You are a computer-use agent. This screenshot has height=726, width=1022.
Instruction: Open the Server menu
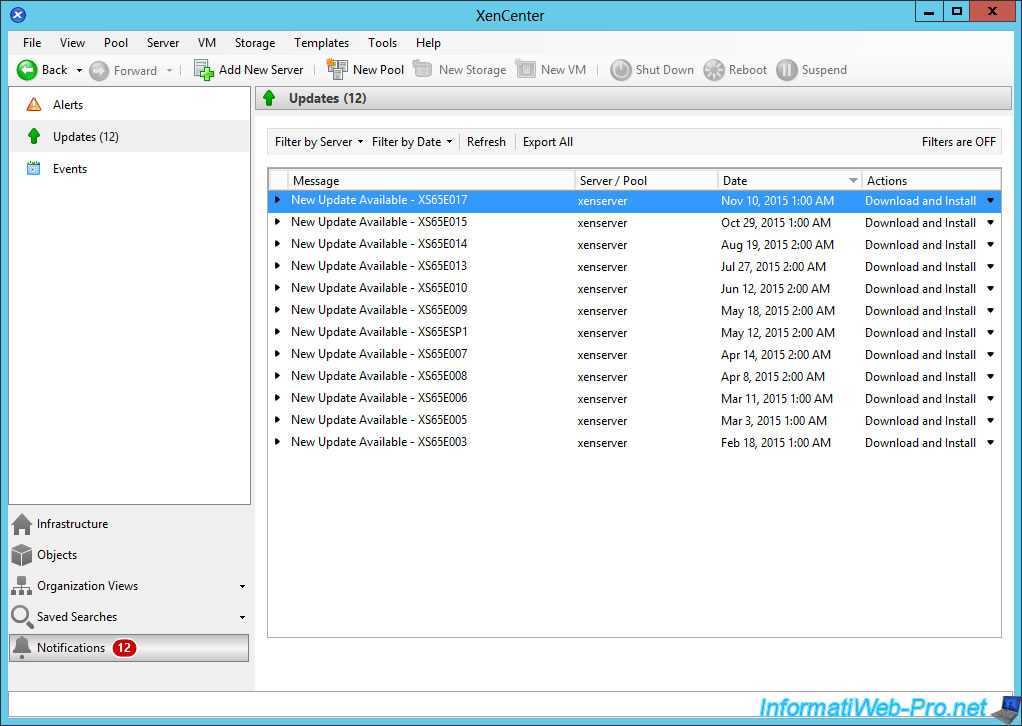pos(163,42)
